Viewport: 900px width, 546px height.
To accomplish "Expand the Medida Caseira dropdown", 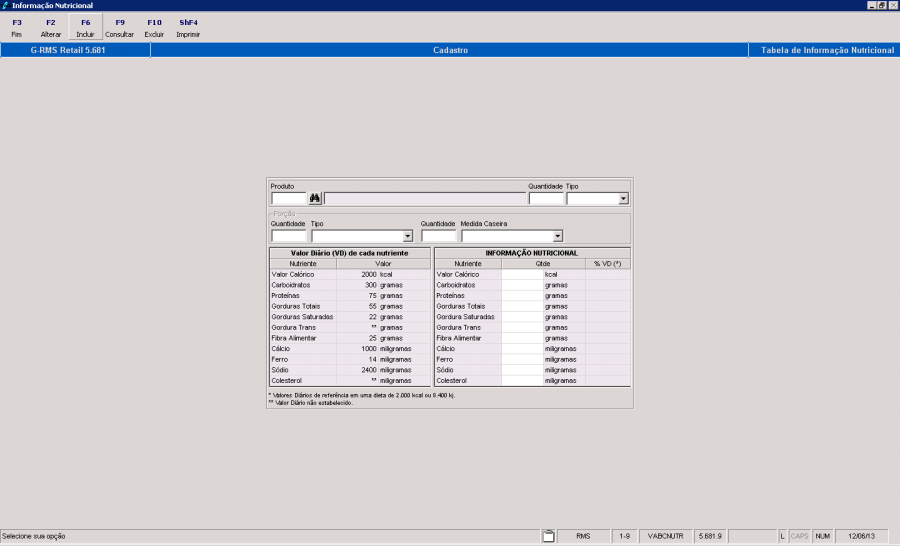I will pos(557,236).
